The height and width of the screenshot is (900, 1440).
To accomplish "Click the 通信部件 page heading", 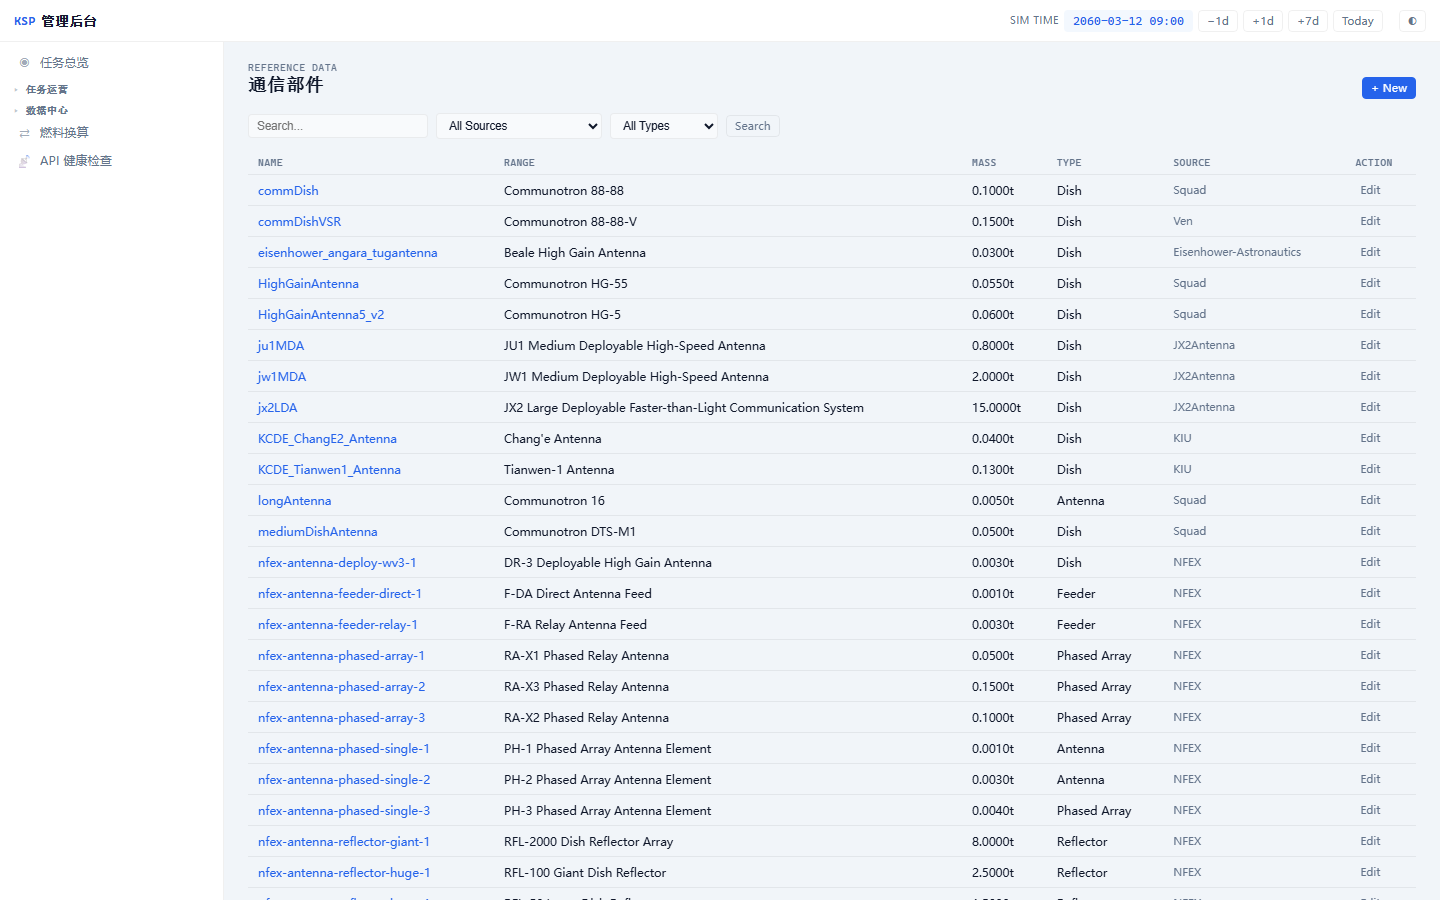I will click(285, 85).
